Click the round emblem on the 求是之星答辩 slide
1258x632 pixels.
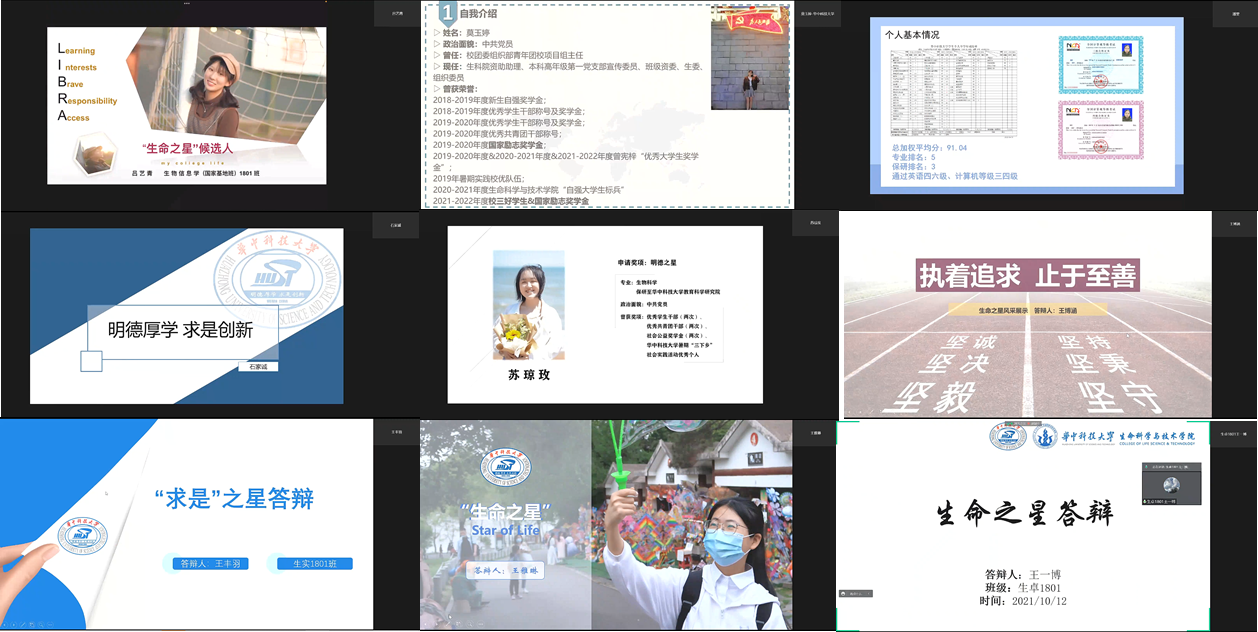(83, 536)
